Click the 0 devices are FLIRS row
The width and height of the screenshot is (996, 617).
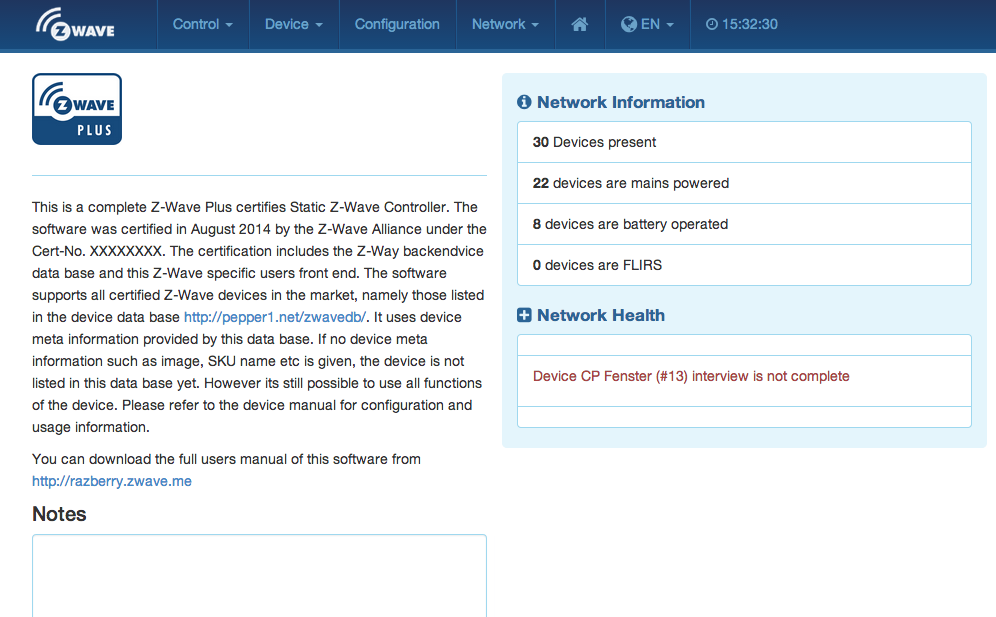pos(744,265)
